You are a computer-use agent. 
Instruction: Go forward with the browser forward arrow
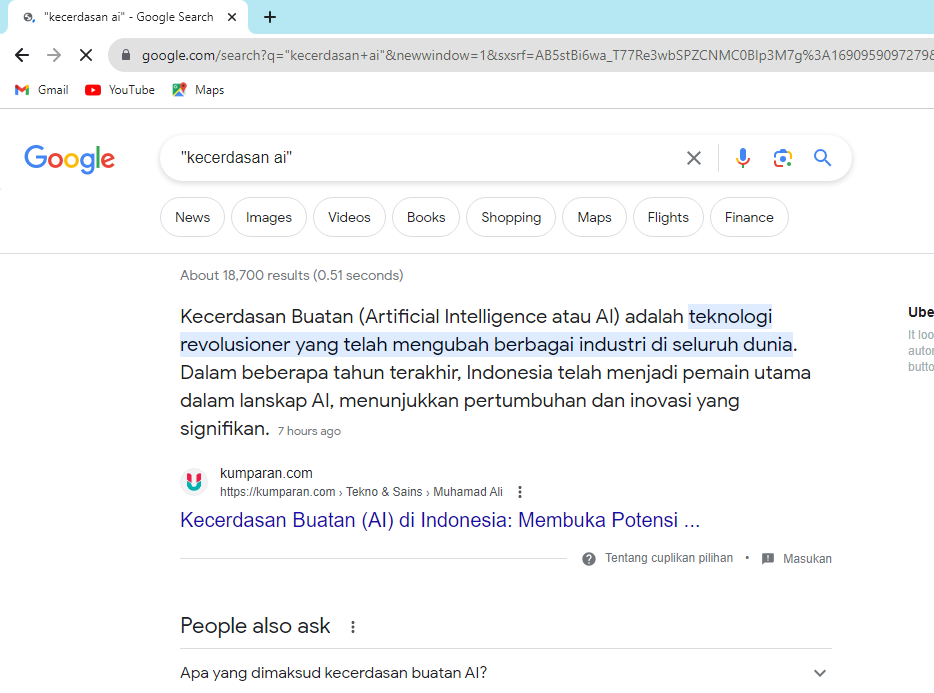pos(54,55)
